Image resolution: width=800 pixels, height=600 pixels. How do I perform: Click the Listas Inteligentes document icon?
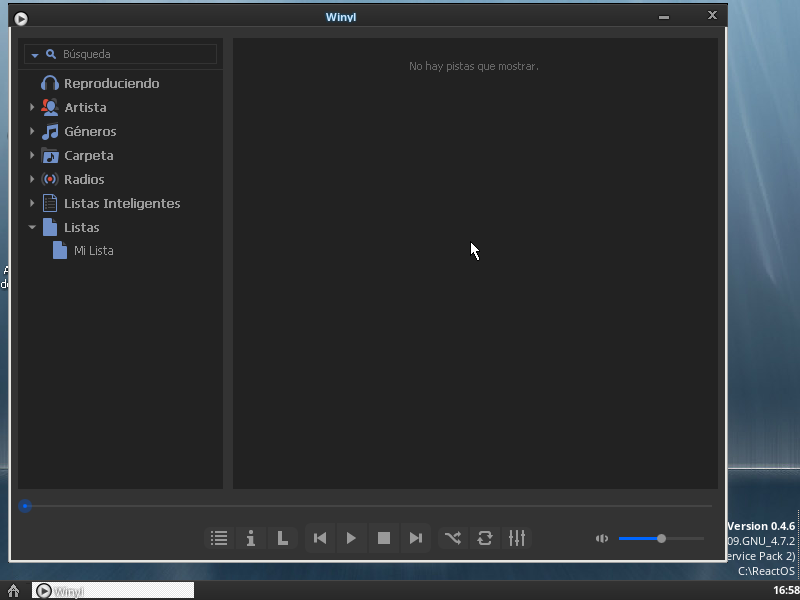click(x=50, y=203)
